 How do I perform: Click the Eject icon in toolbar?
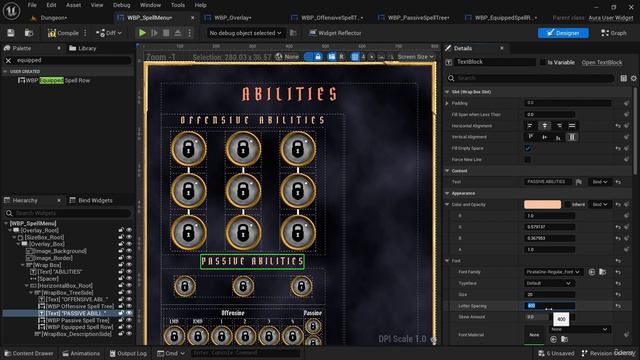point(178,33)
